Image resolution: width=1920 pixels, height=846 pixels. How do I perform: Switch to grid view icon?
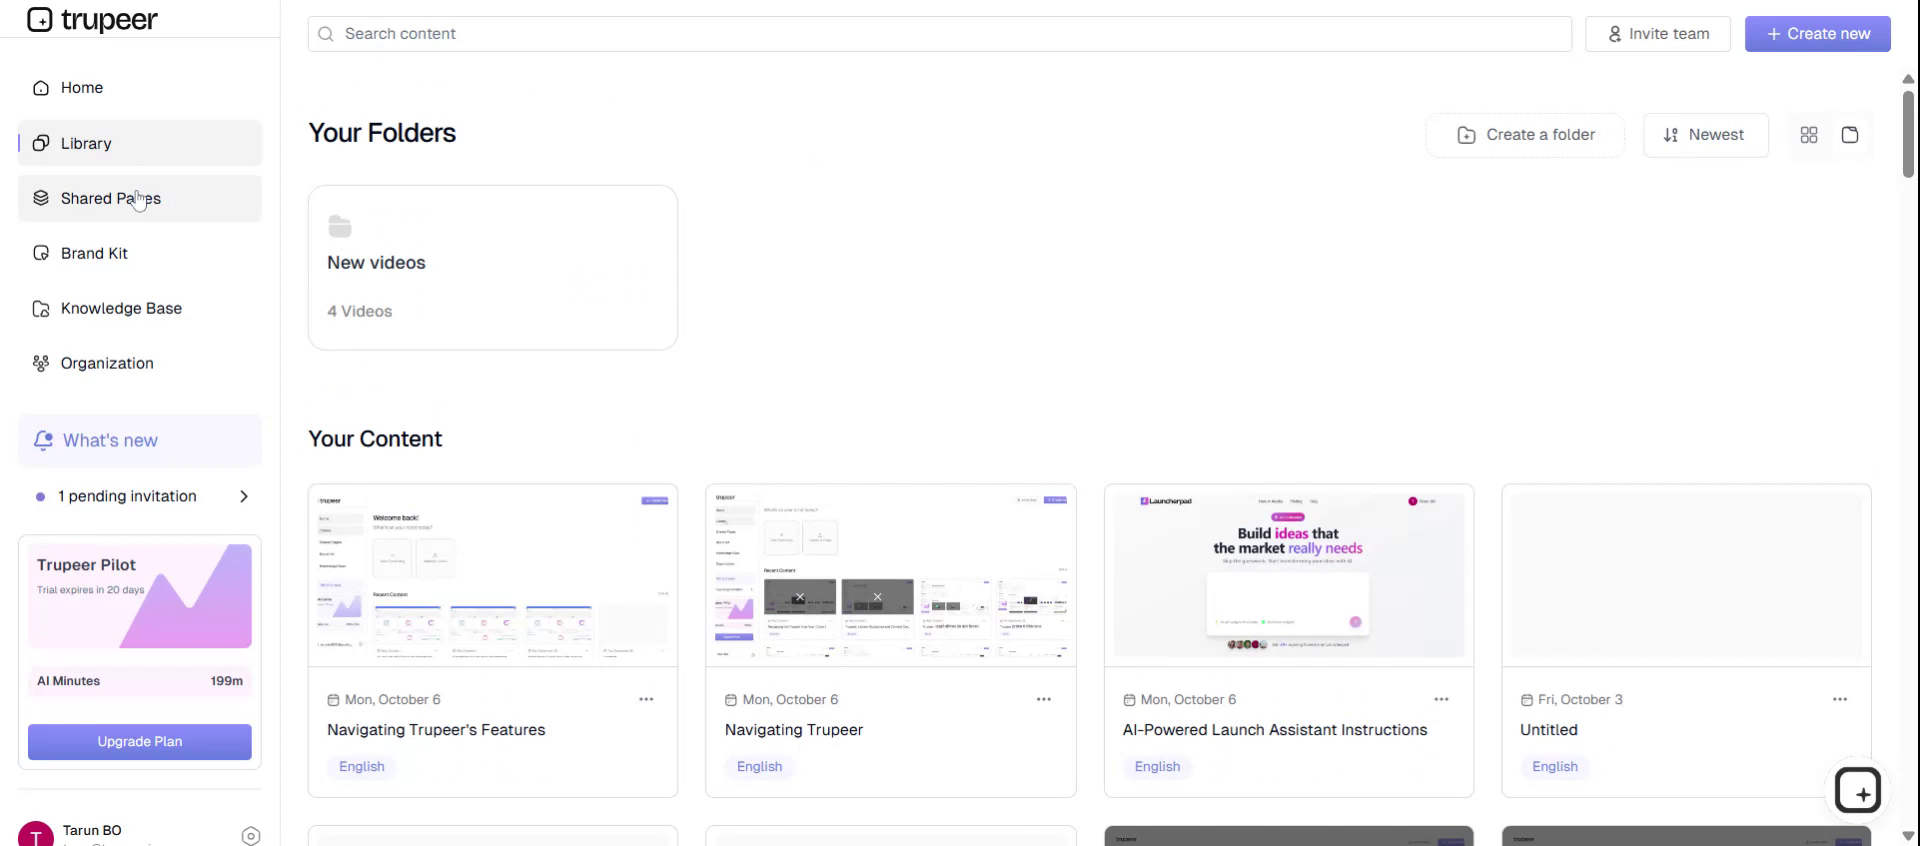pos(1809,135)
